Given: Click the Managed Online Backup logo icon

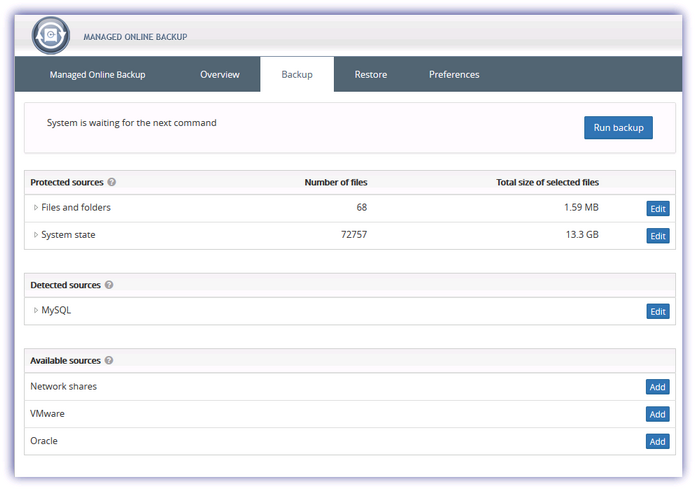Looking at the screenshot, I should point(51,35).
